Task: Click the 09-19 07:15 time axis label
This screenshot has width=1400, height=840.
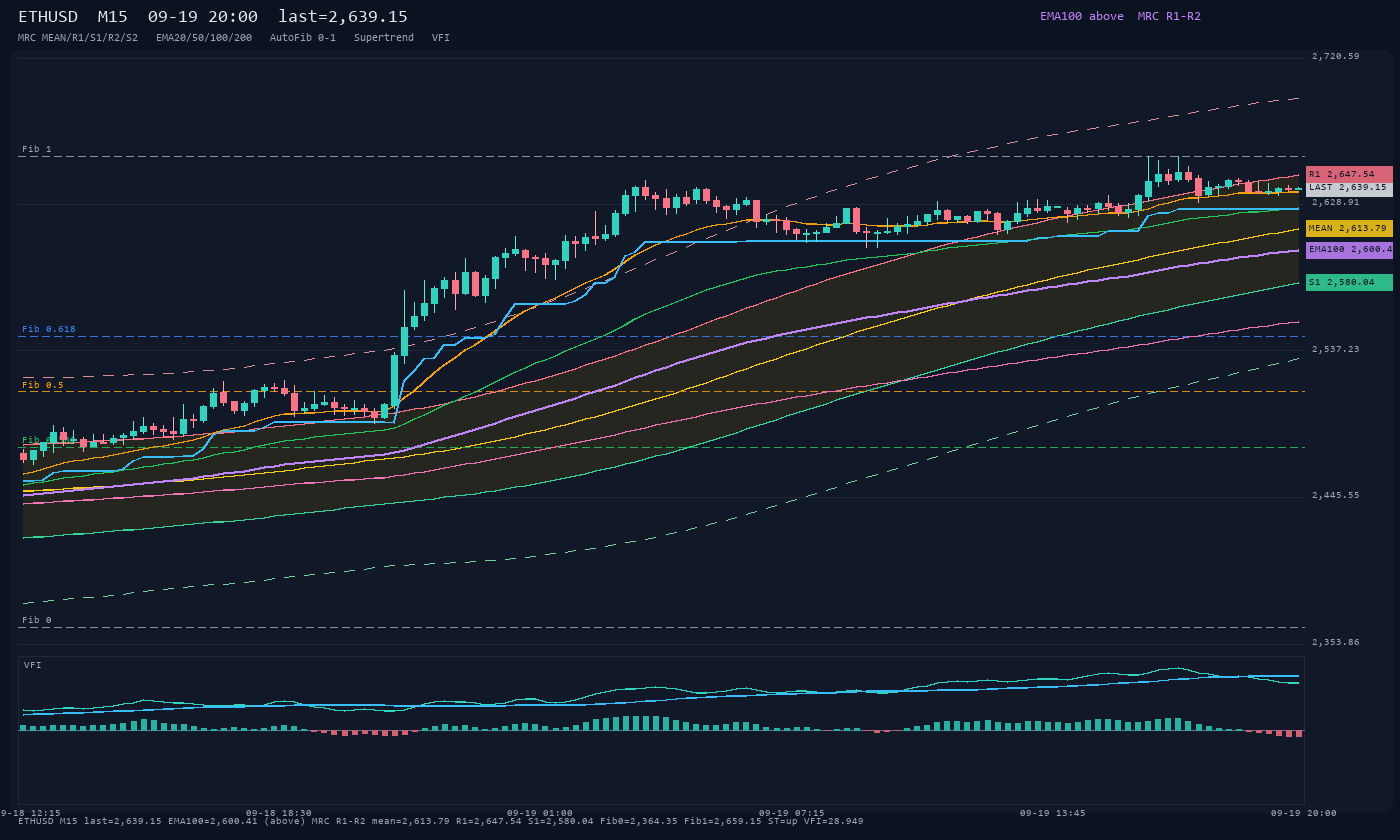Action: [x=792, y=813]
